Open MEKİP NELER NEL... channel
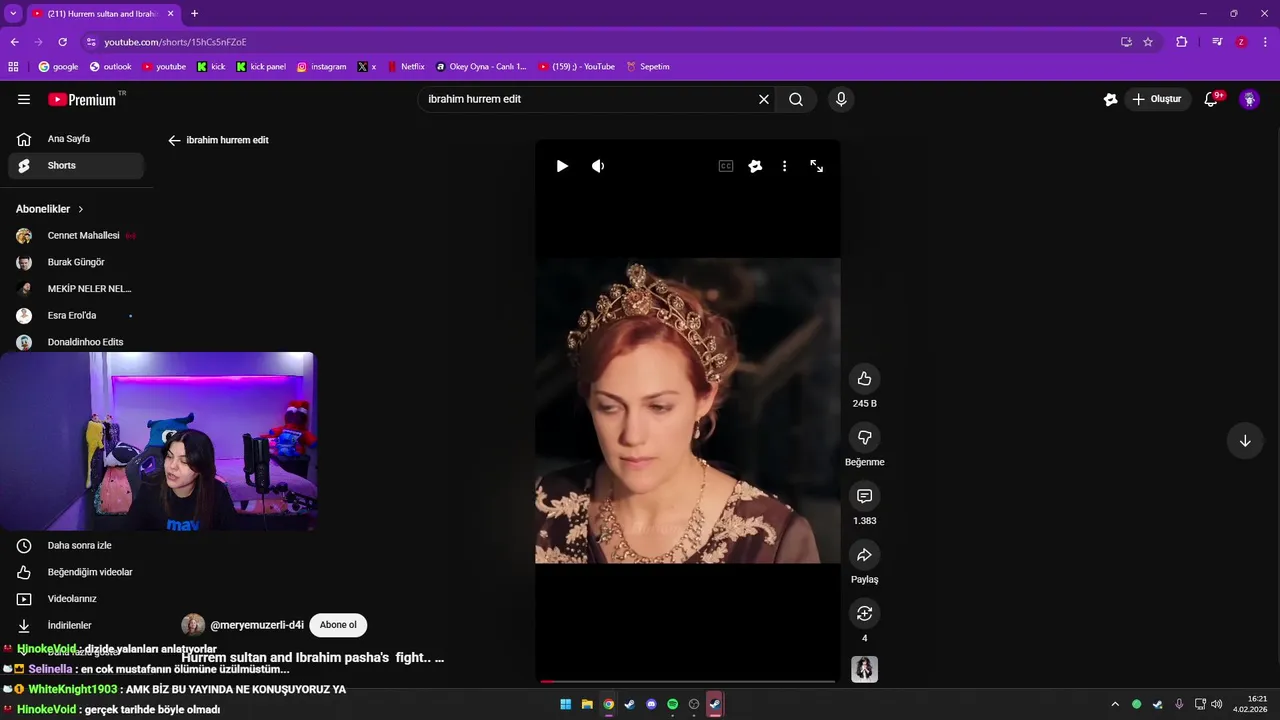 click(76, 289)
